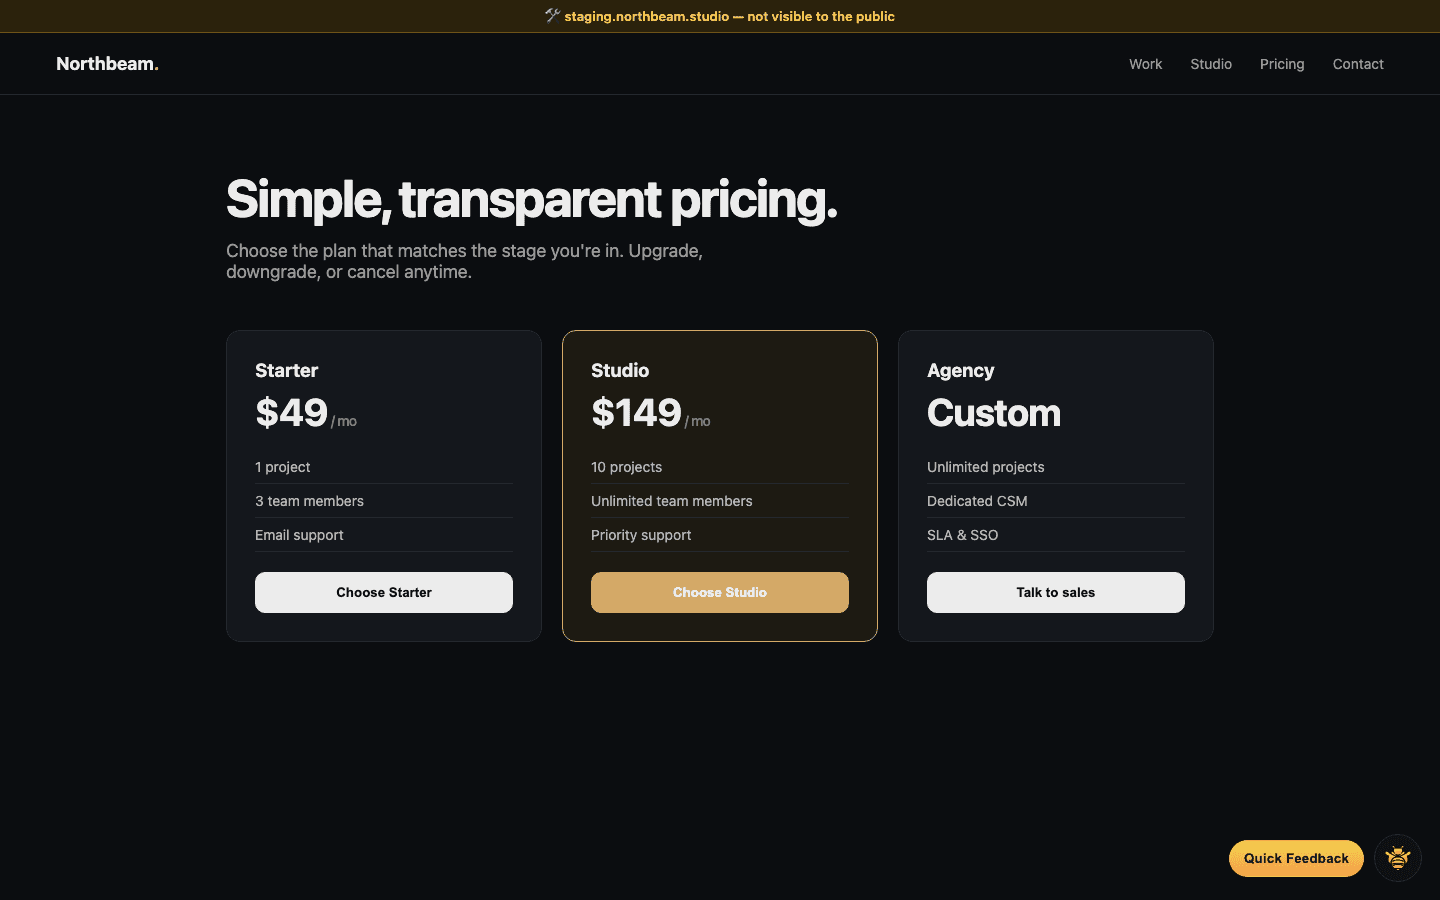The height and width of the screenshot is (900, 1440).
Task: Click the $149 per month price
Action: pos(636,413)
